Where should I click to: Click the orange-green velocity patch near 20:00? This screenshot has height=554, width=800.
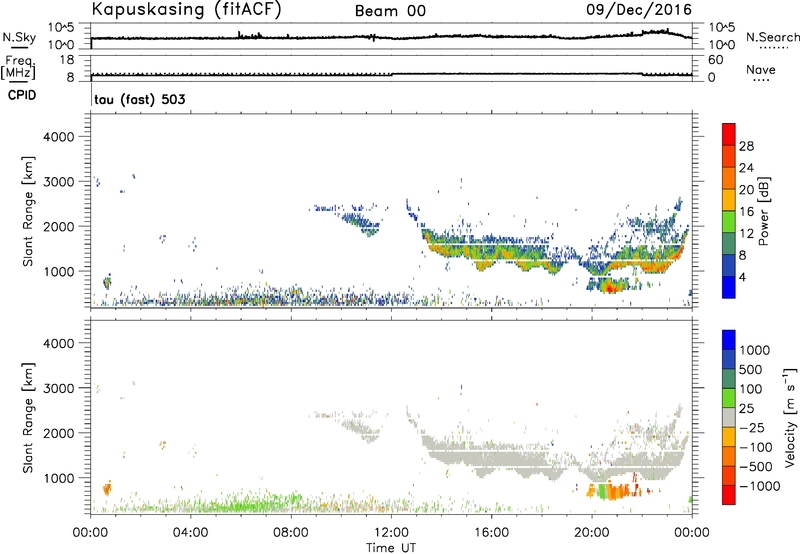coord(610,491)
